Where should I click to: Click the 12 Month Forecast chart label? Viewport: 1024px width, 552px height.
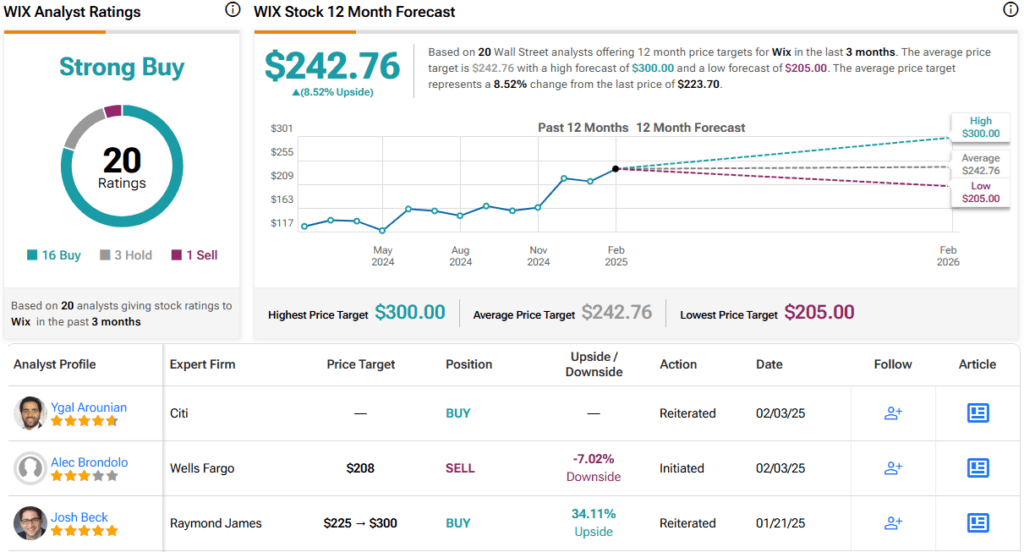pos(690,127)
